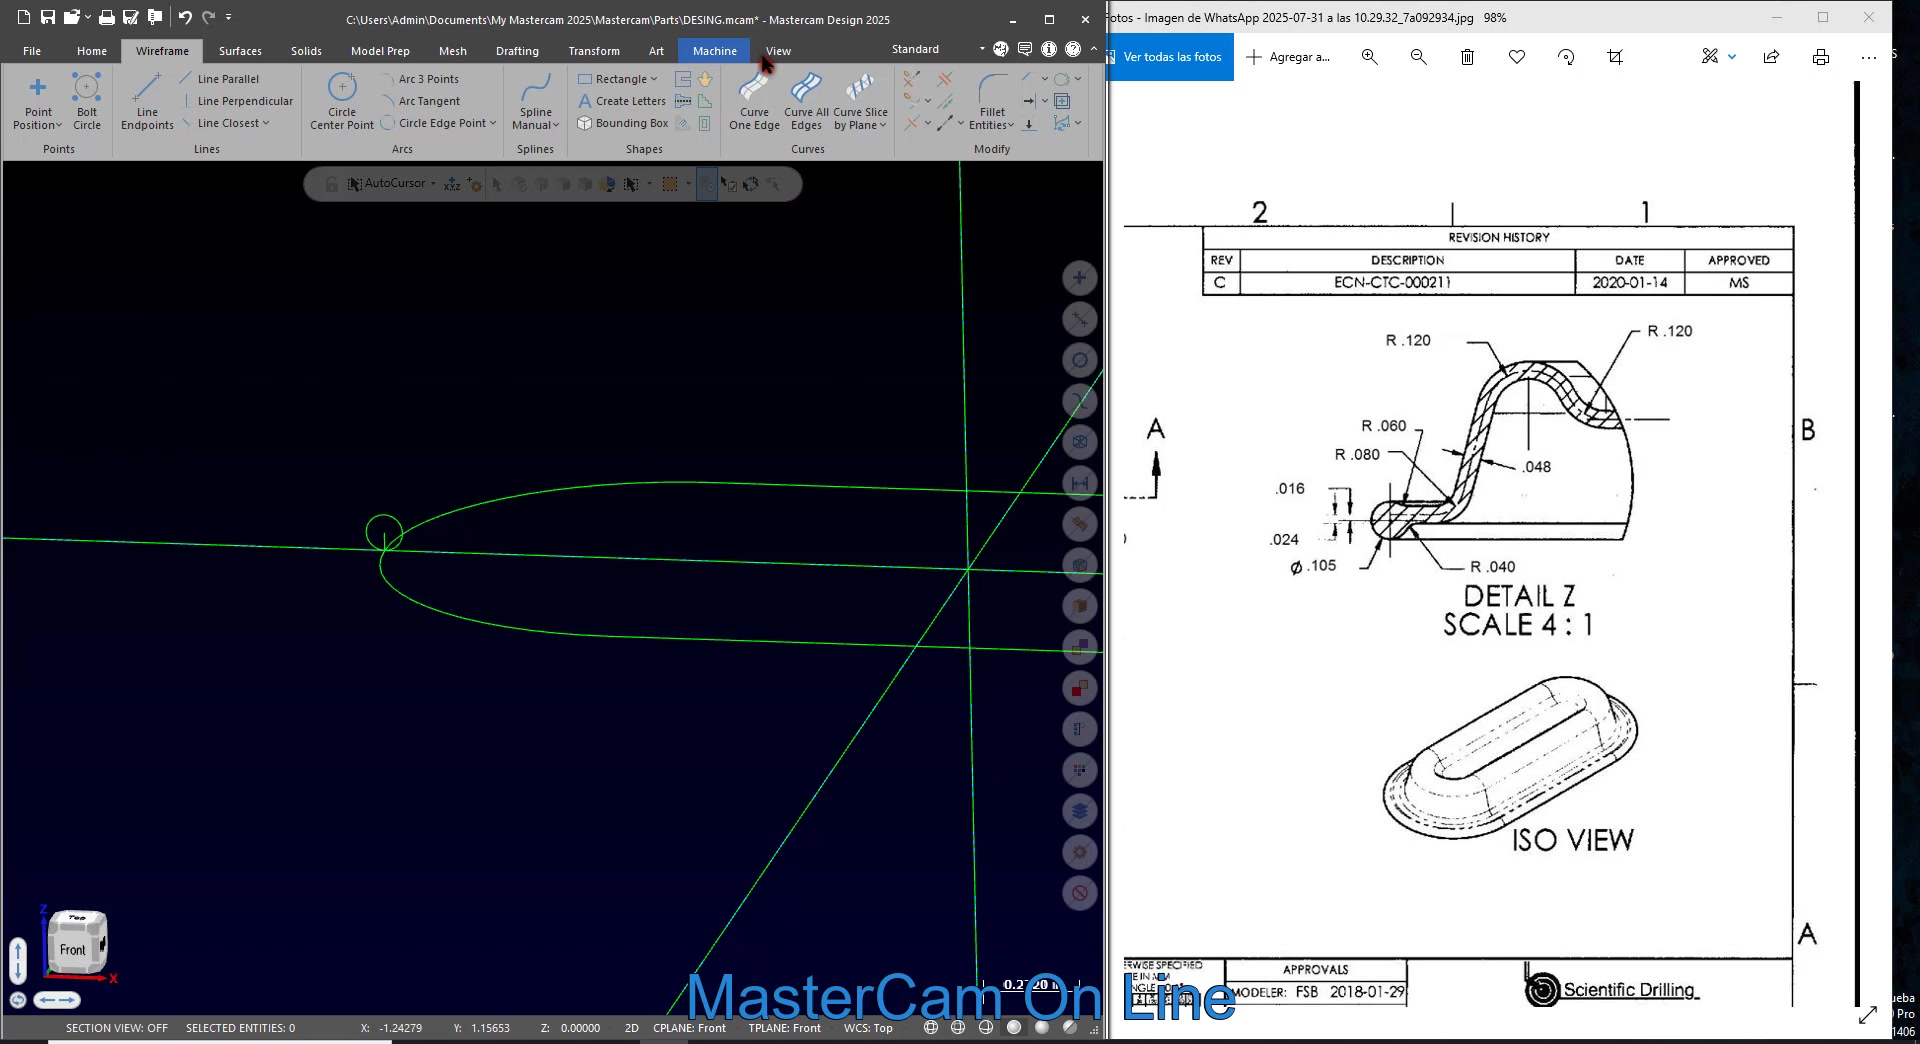Click the Curve One Edge tool

coord(754,102)
